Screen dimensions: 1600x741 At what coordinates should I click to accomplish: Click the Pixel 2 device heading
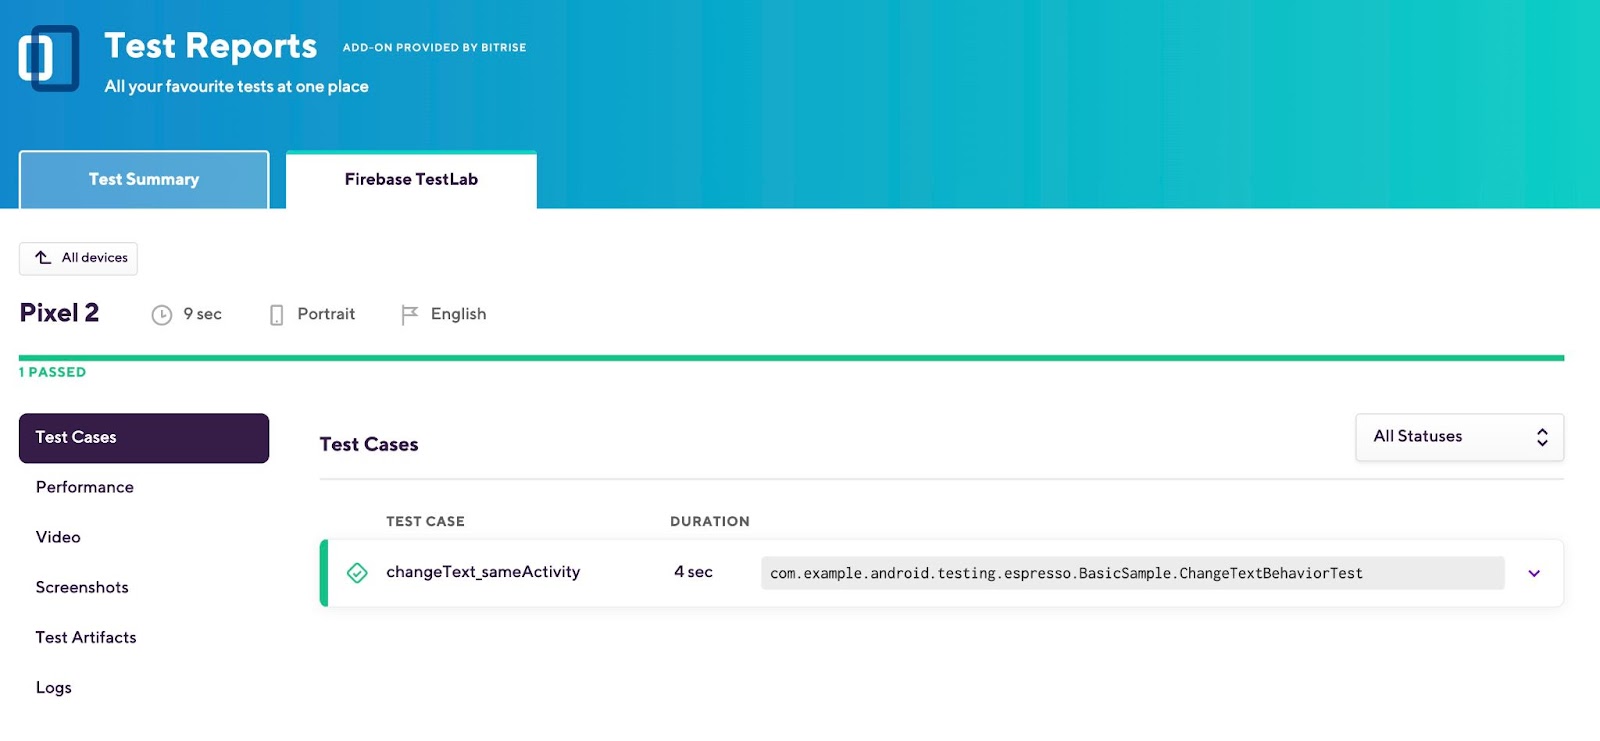click(x=59, y=313)
